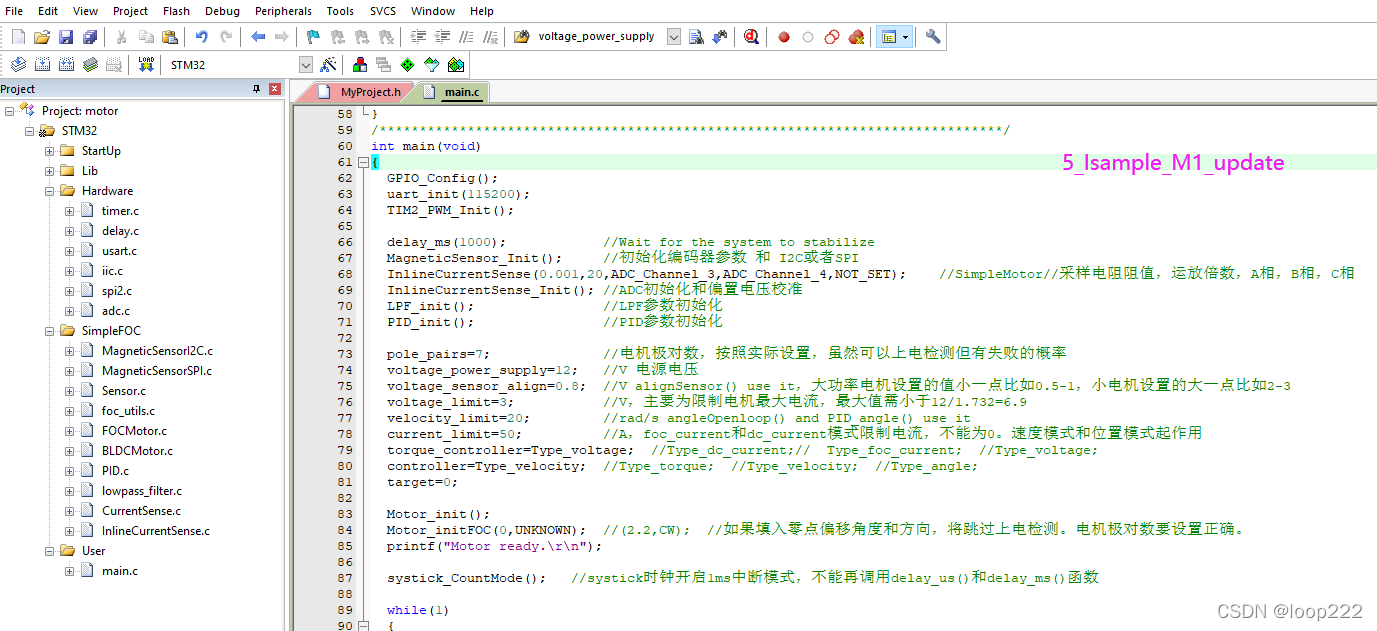Launch the Pack Installer
Screen dimensions: 1377x631
(x=456, y=65)
